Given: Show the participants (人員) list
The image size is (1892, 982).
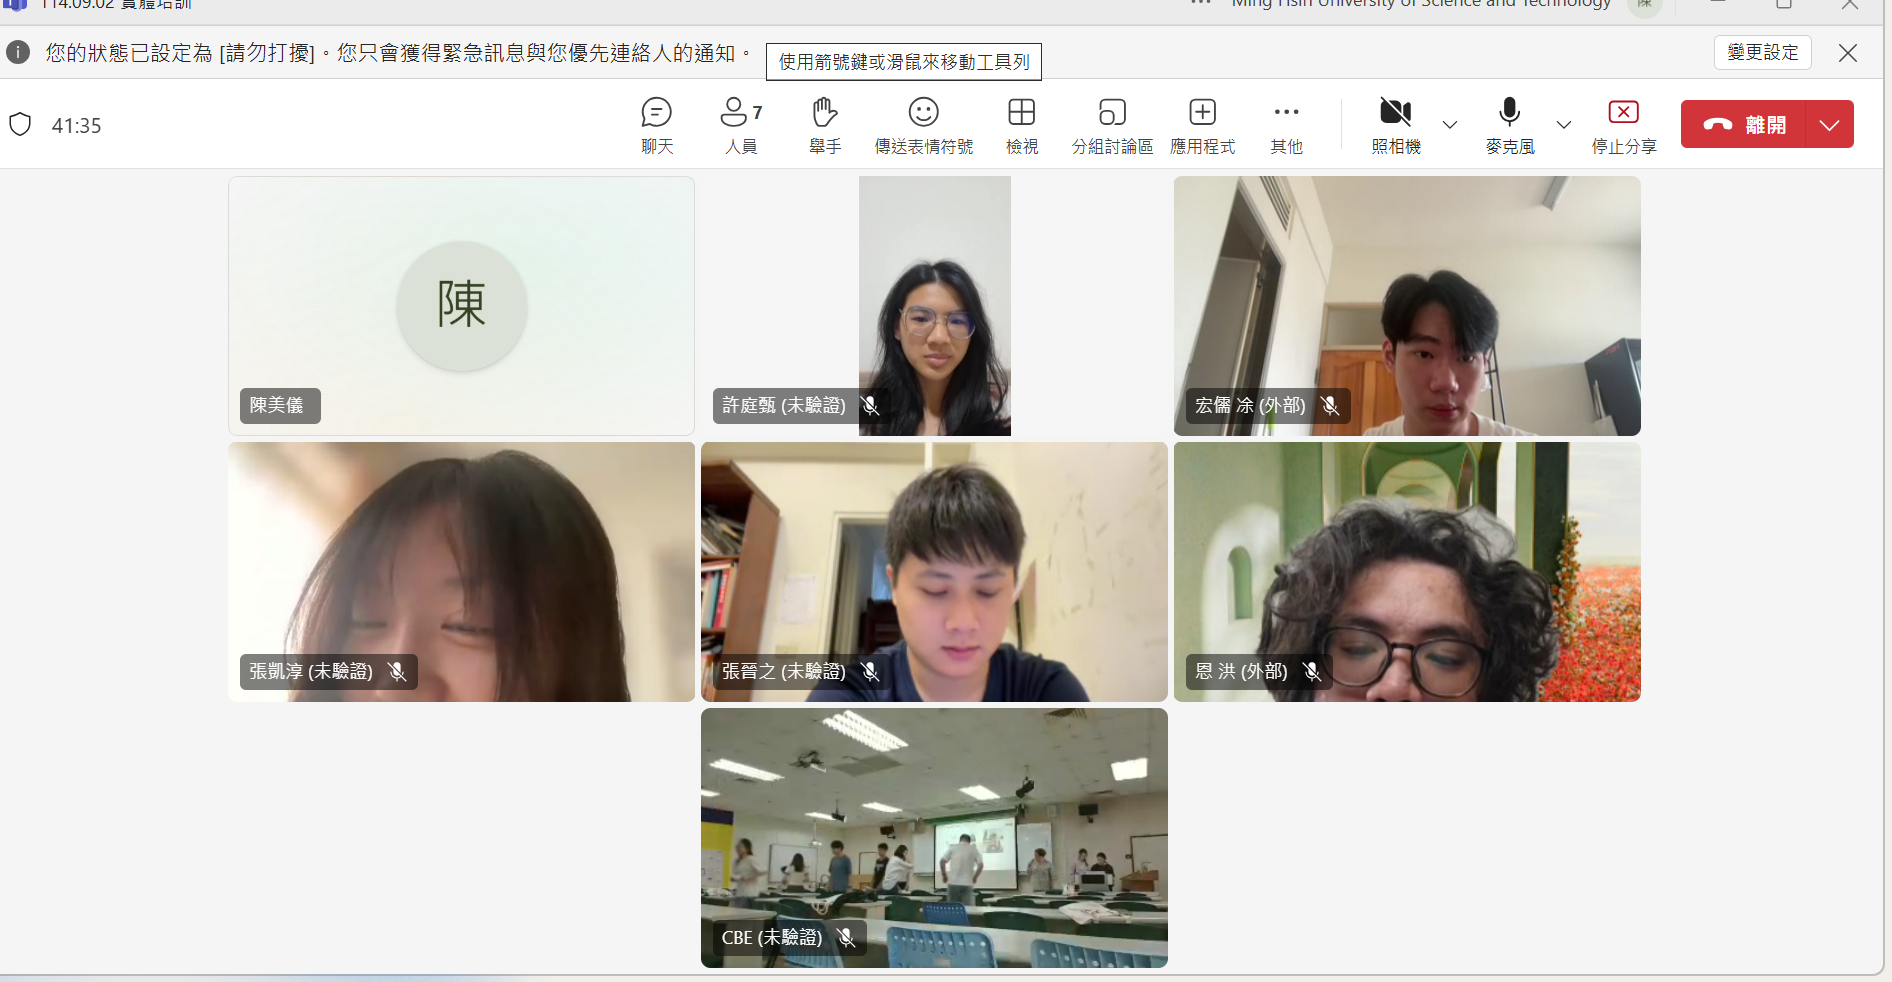Looking at the screenshot, I should pyautogui.click(x=741, y=125).
